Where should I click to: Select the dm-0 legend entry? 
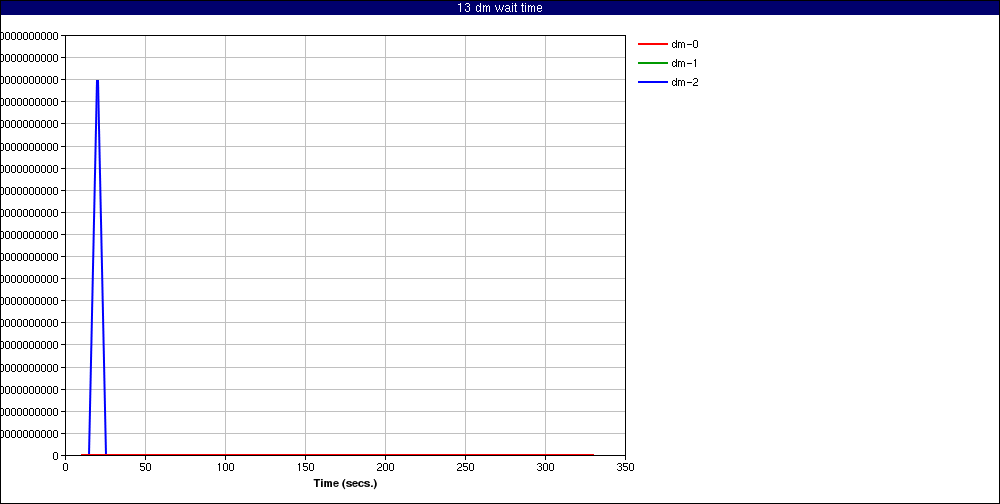click(x=668, y=44)
